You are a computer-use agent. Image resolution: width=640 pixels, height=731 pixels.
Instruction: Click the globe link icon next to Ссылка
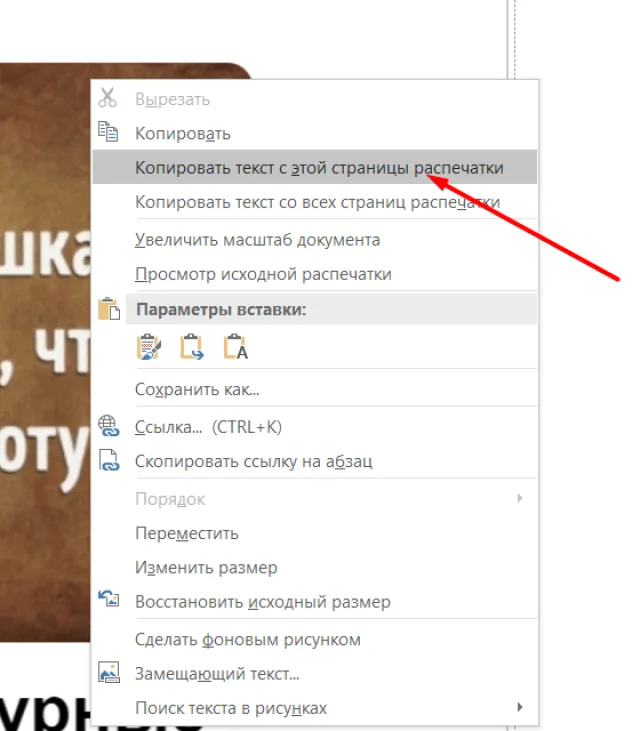click(x=109, y=426)
